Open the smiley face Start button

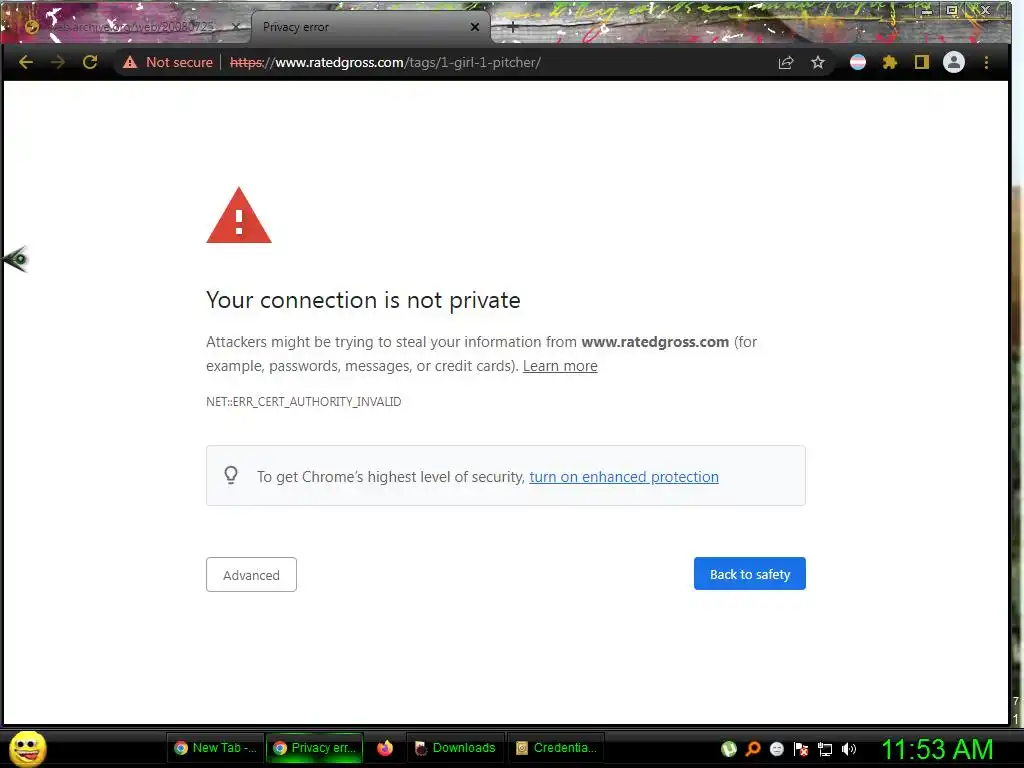coord(27,748)
